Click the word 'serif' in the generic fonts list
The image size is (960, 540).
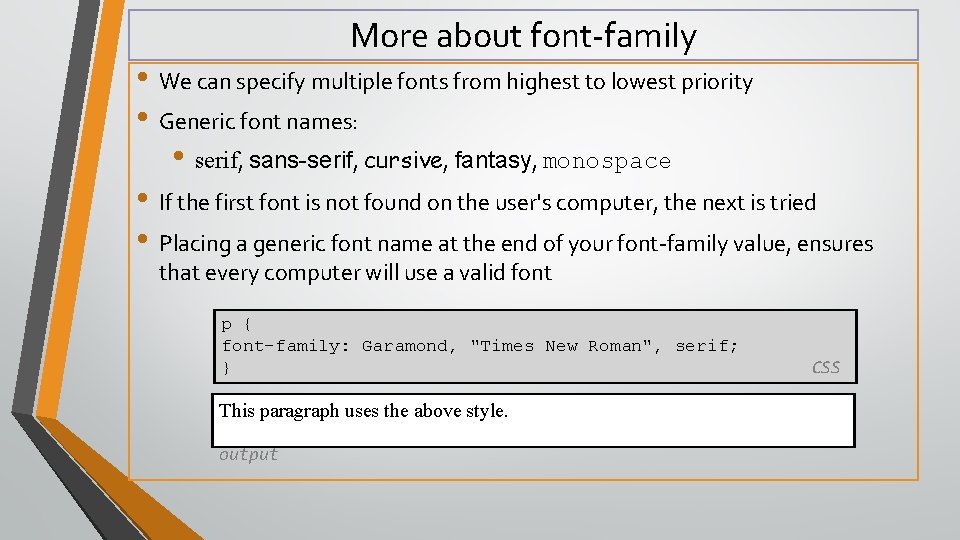click(x=219, y=161)
